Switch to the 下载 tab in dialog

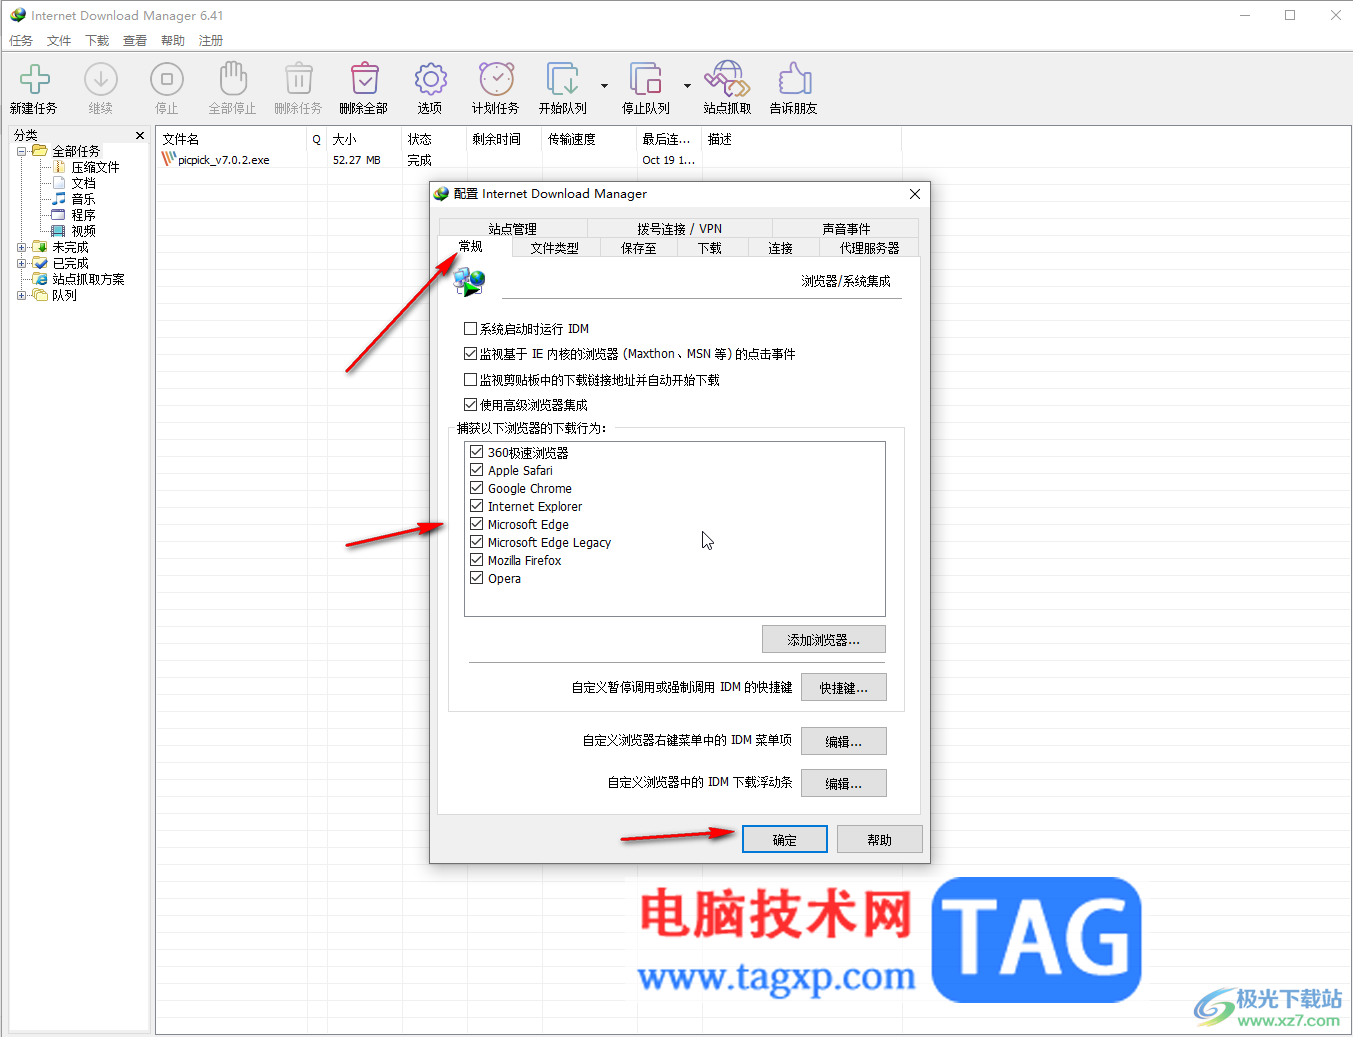point(710,248)
